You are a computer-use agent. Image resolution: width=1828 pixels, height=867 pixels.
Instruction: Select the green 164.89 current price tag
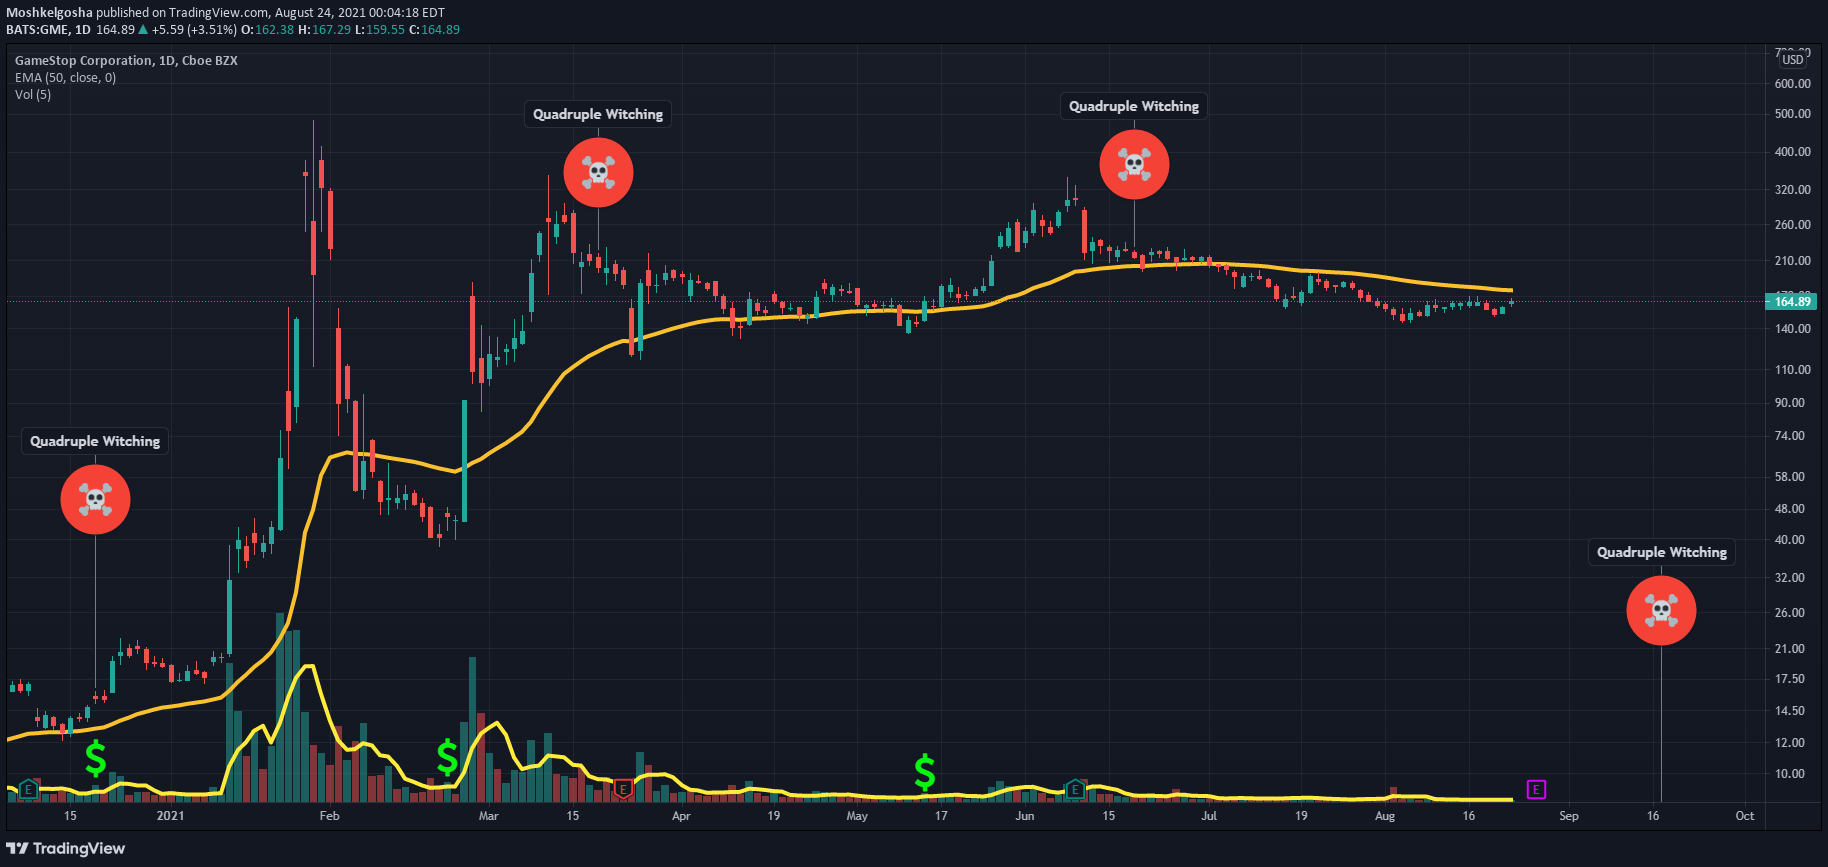click(x=1792, y=301)
